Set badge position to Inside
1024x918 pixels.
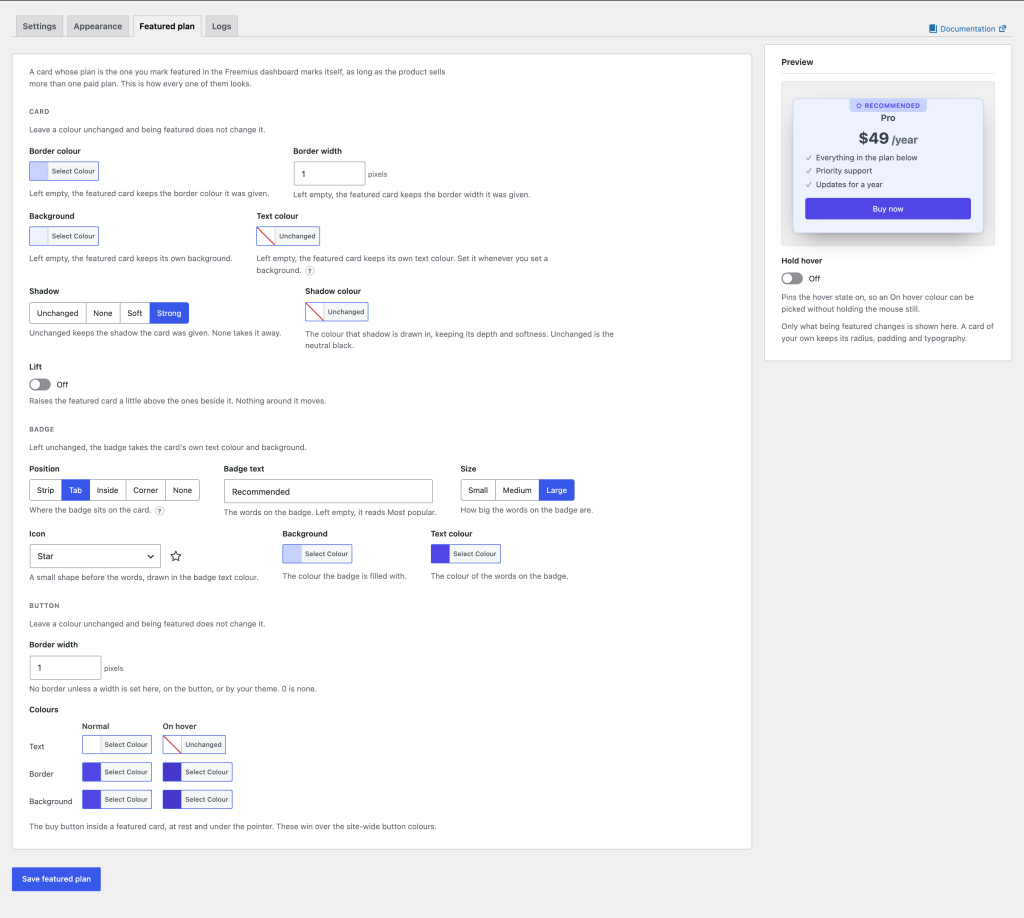pos(108,490)
